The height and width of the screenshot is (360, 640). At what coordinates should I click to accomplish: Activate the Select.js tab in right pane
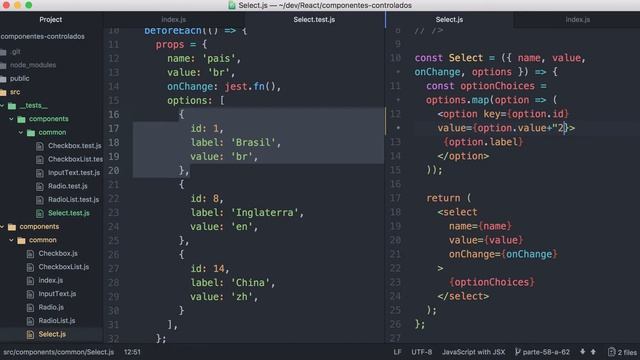[449, 20]
